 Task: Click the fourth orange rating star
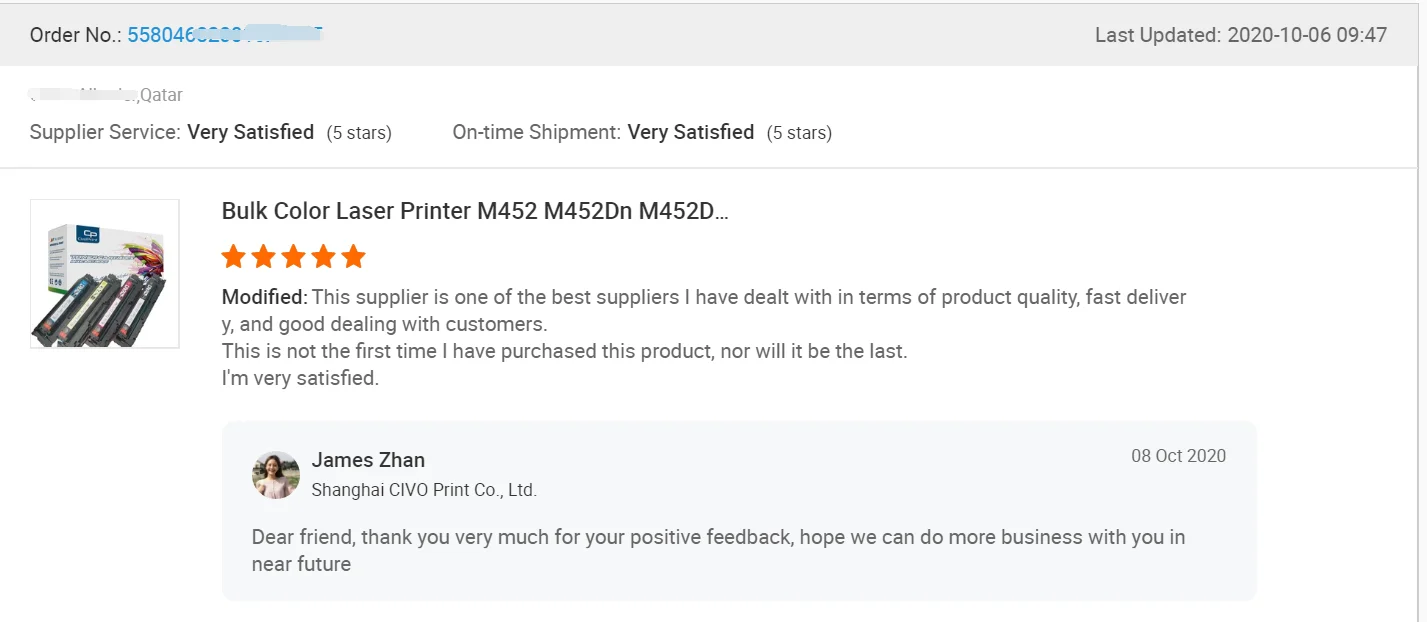(x=323, y=257)
